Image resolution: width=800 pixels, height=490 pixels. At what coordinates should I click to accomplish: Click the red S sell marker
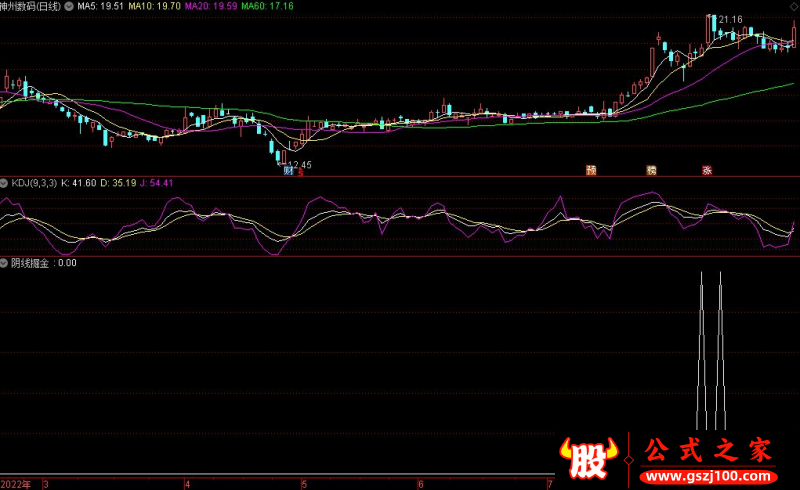click(x=301, y=173)
